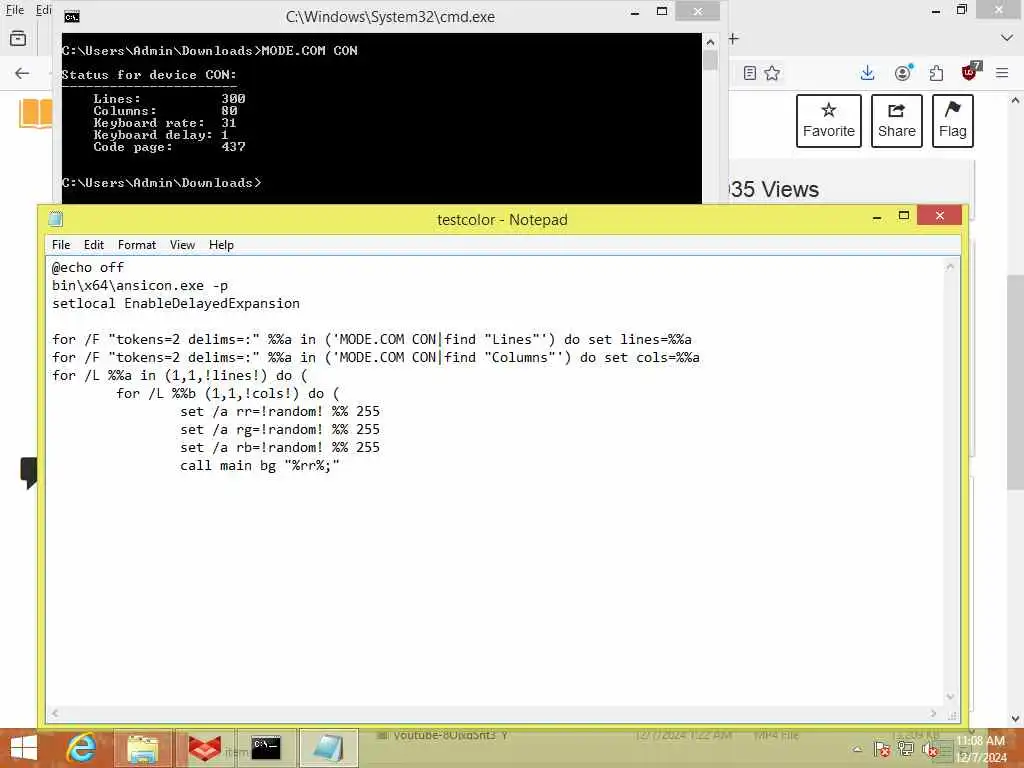Open taskbar clock showing 11:08 AM
Viewport: 1024px width, 768px height.
[981, 749]
